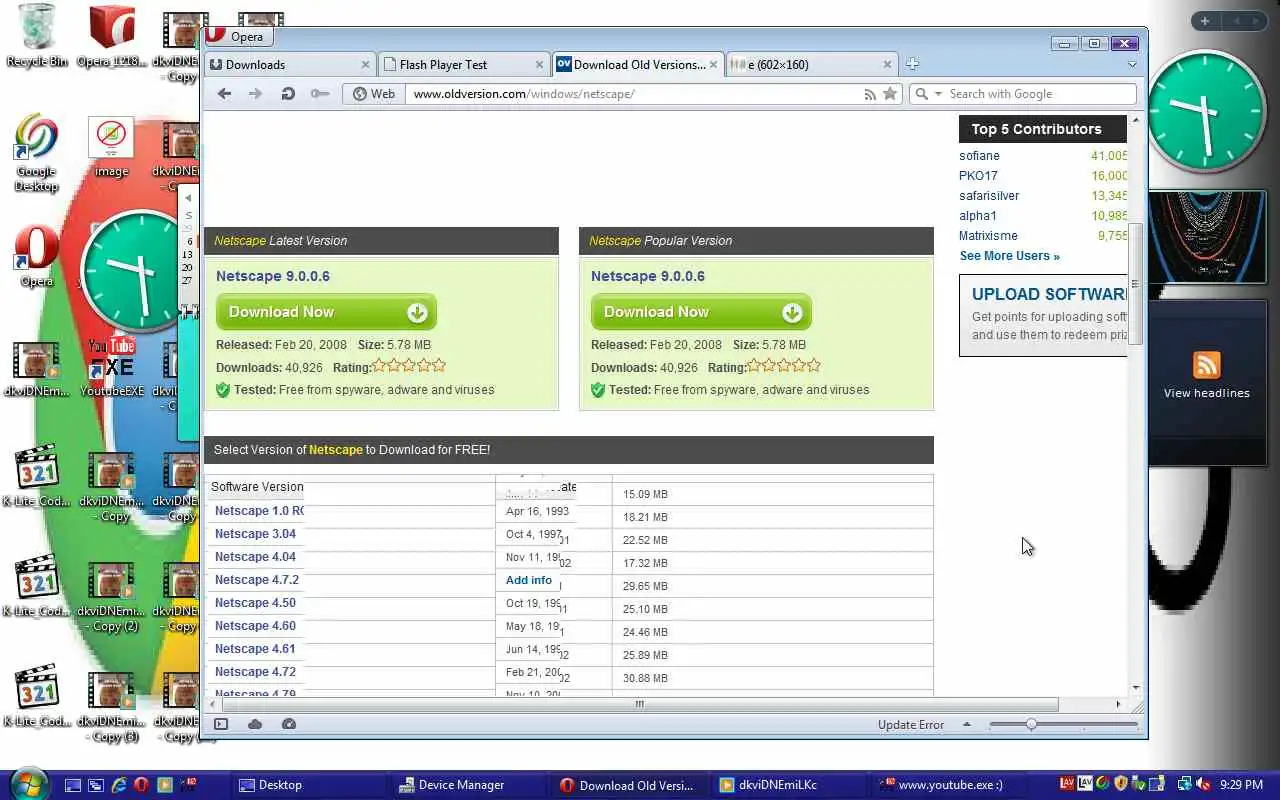Open View headlines RSS gadget
Image resolution: width=1280 pixels, height=800 pixels.
click(x=1206, y=376)
